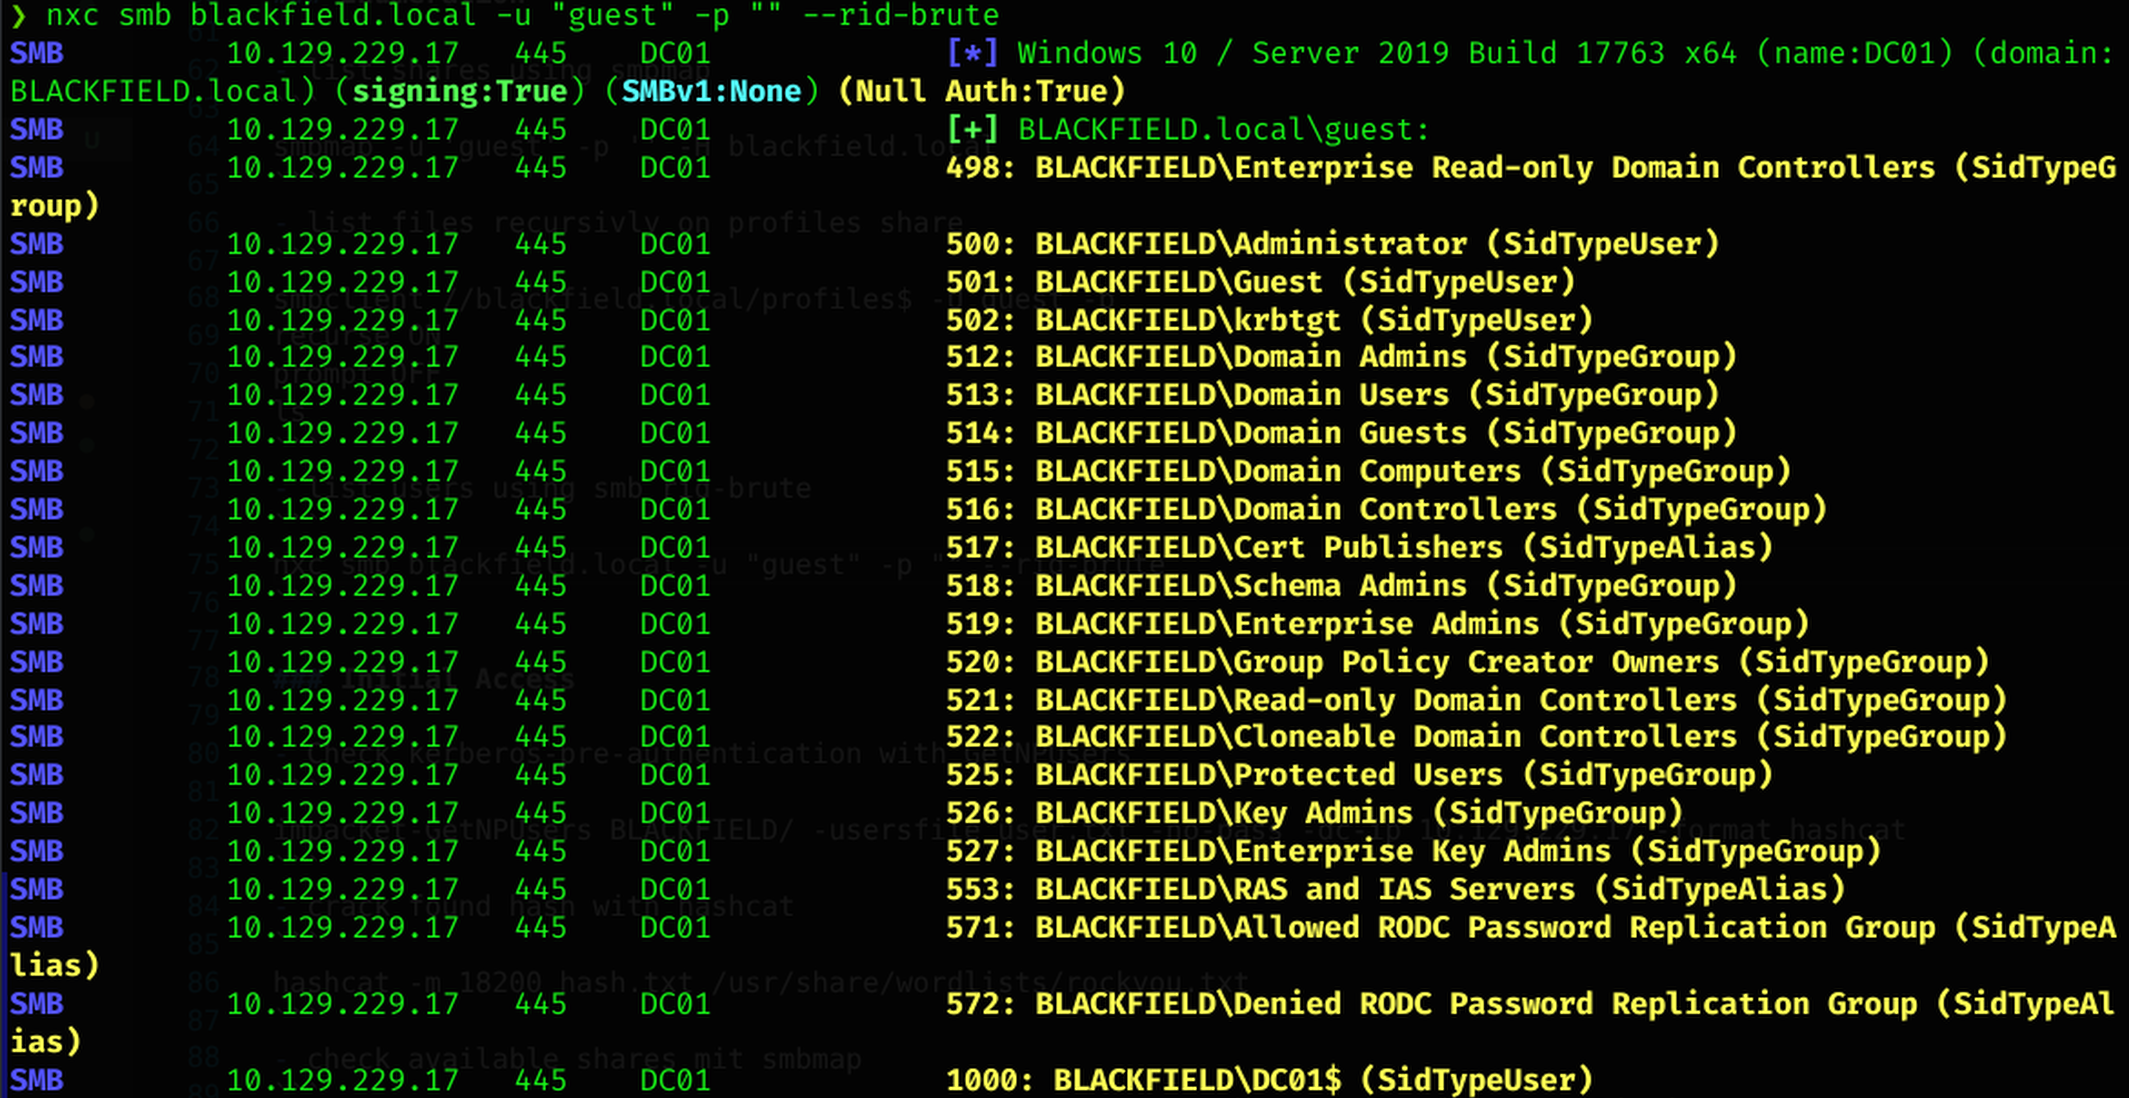Viewport: 2129px width, 1098px height.
Task: Click the SMBv1:None text
Action: (711, 92)
